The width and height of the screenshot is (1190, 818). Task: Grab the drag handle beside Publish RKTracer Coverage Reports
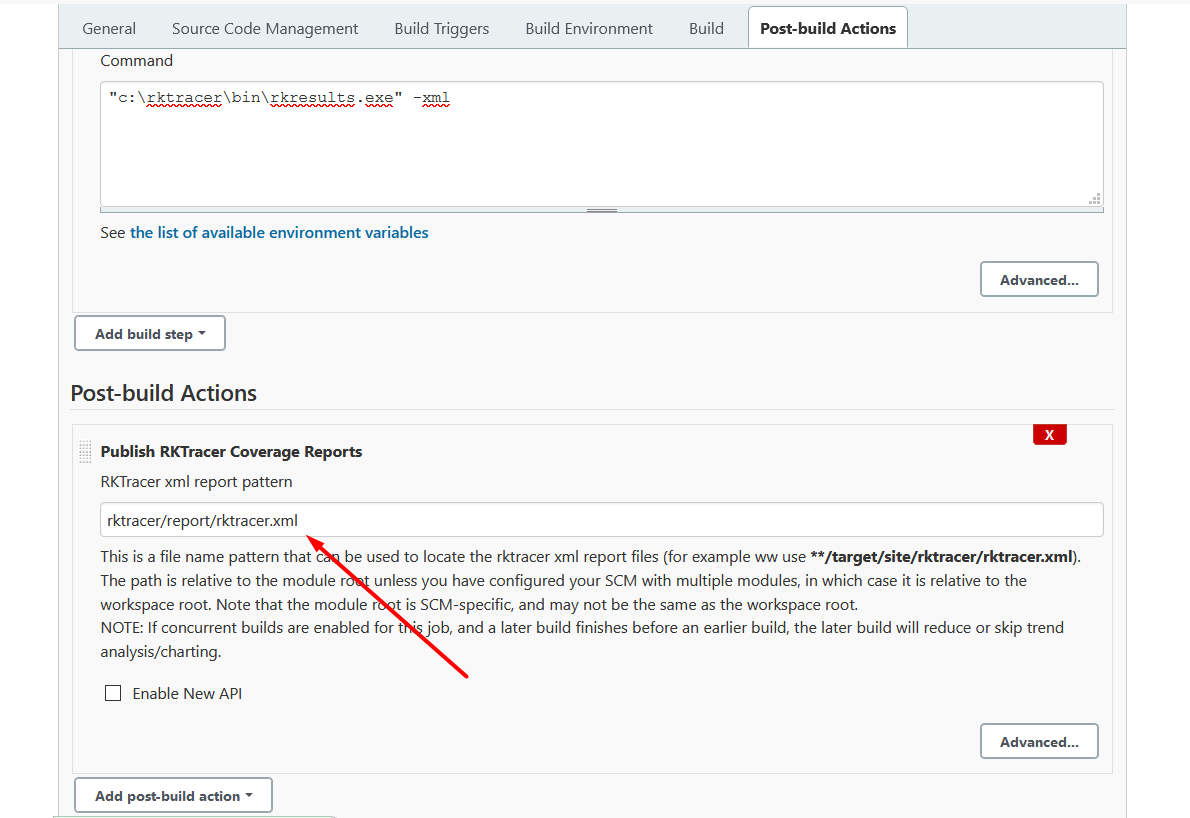(x=85, y=451)
